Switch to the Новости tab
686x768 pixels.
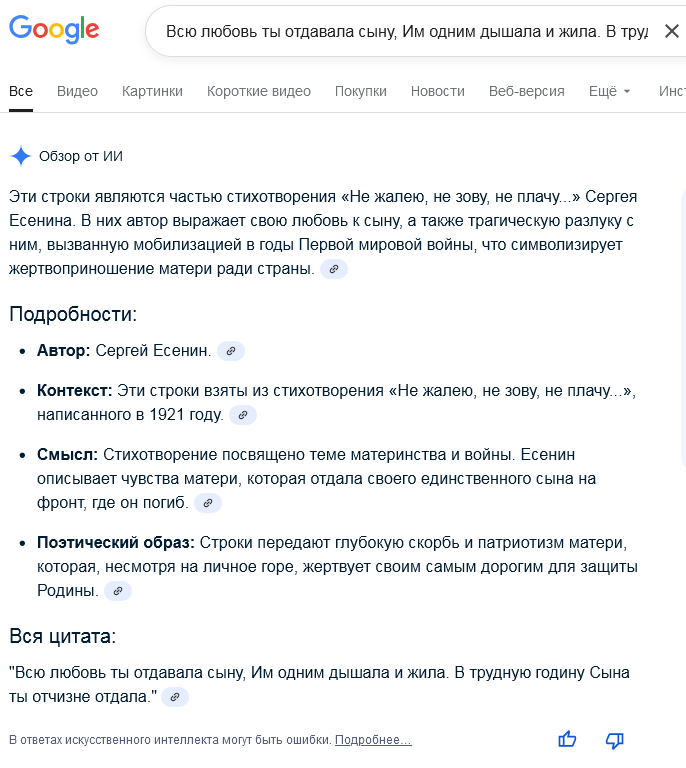click(438, 91)
